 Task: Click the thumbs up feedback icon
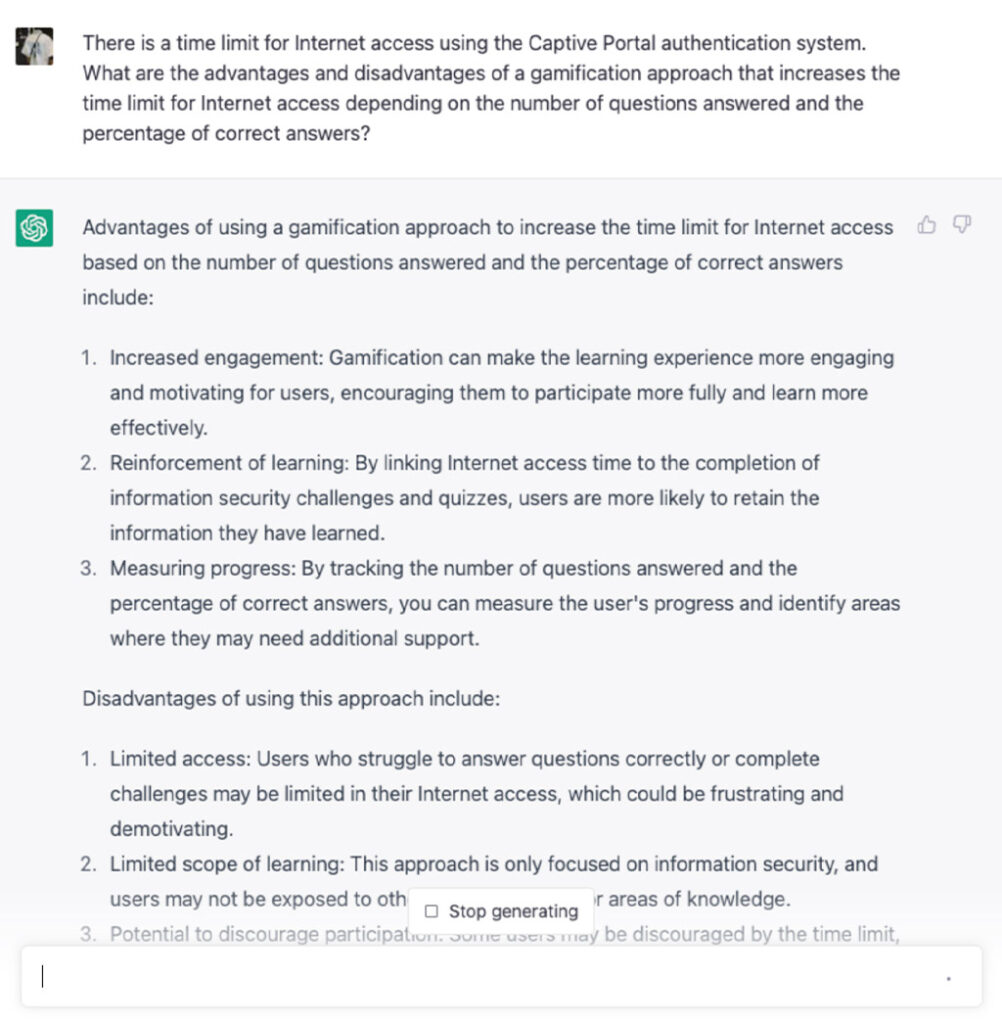coord(926,225)
